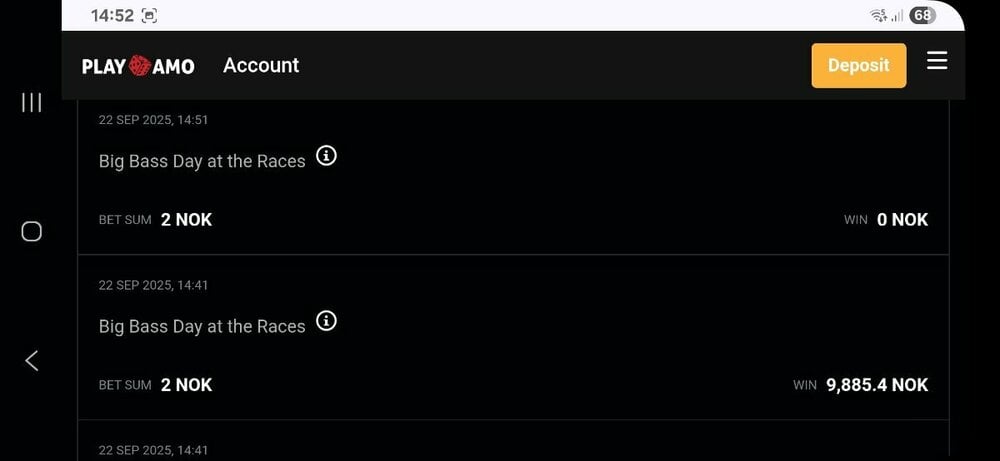Tap the Android back arrow

[31, 360]
